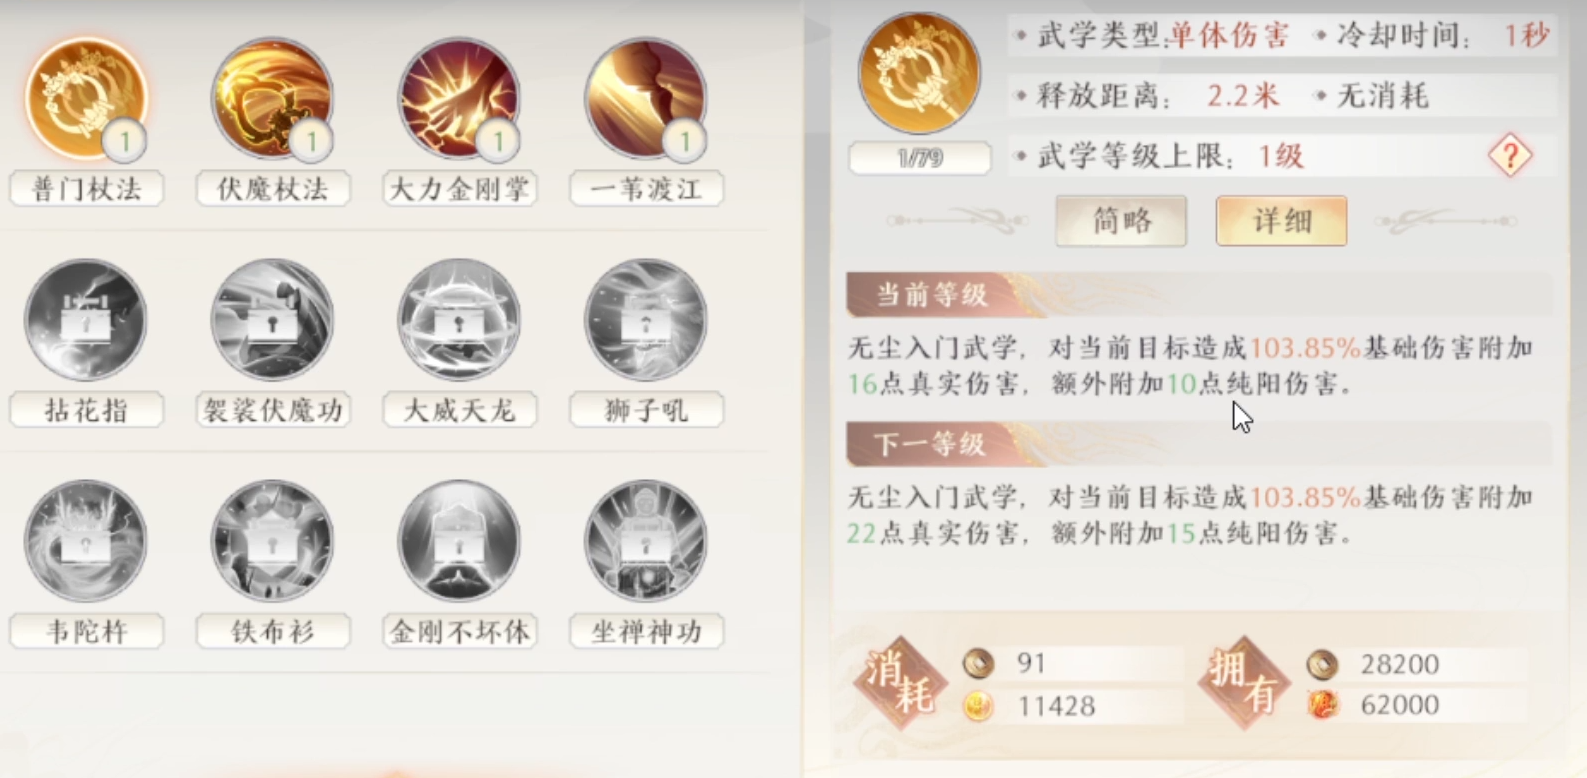Click the locked 坐禅神功 skill icon
This screenshot has height=778, width=1587.
click(x=646, y=541)
